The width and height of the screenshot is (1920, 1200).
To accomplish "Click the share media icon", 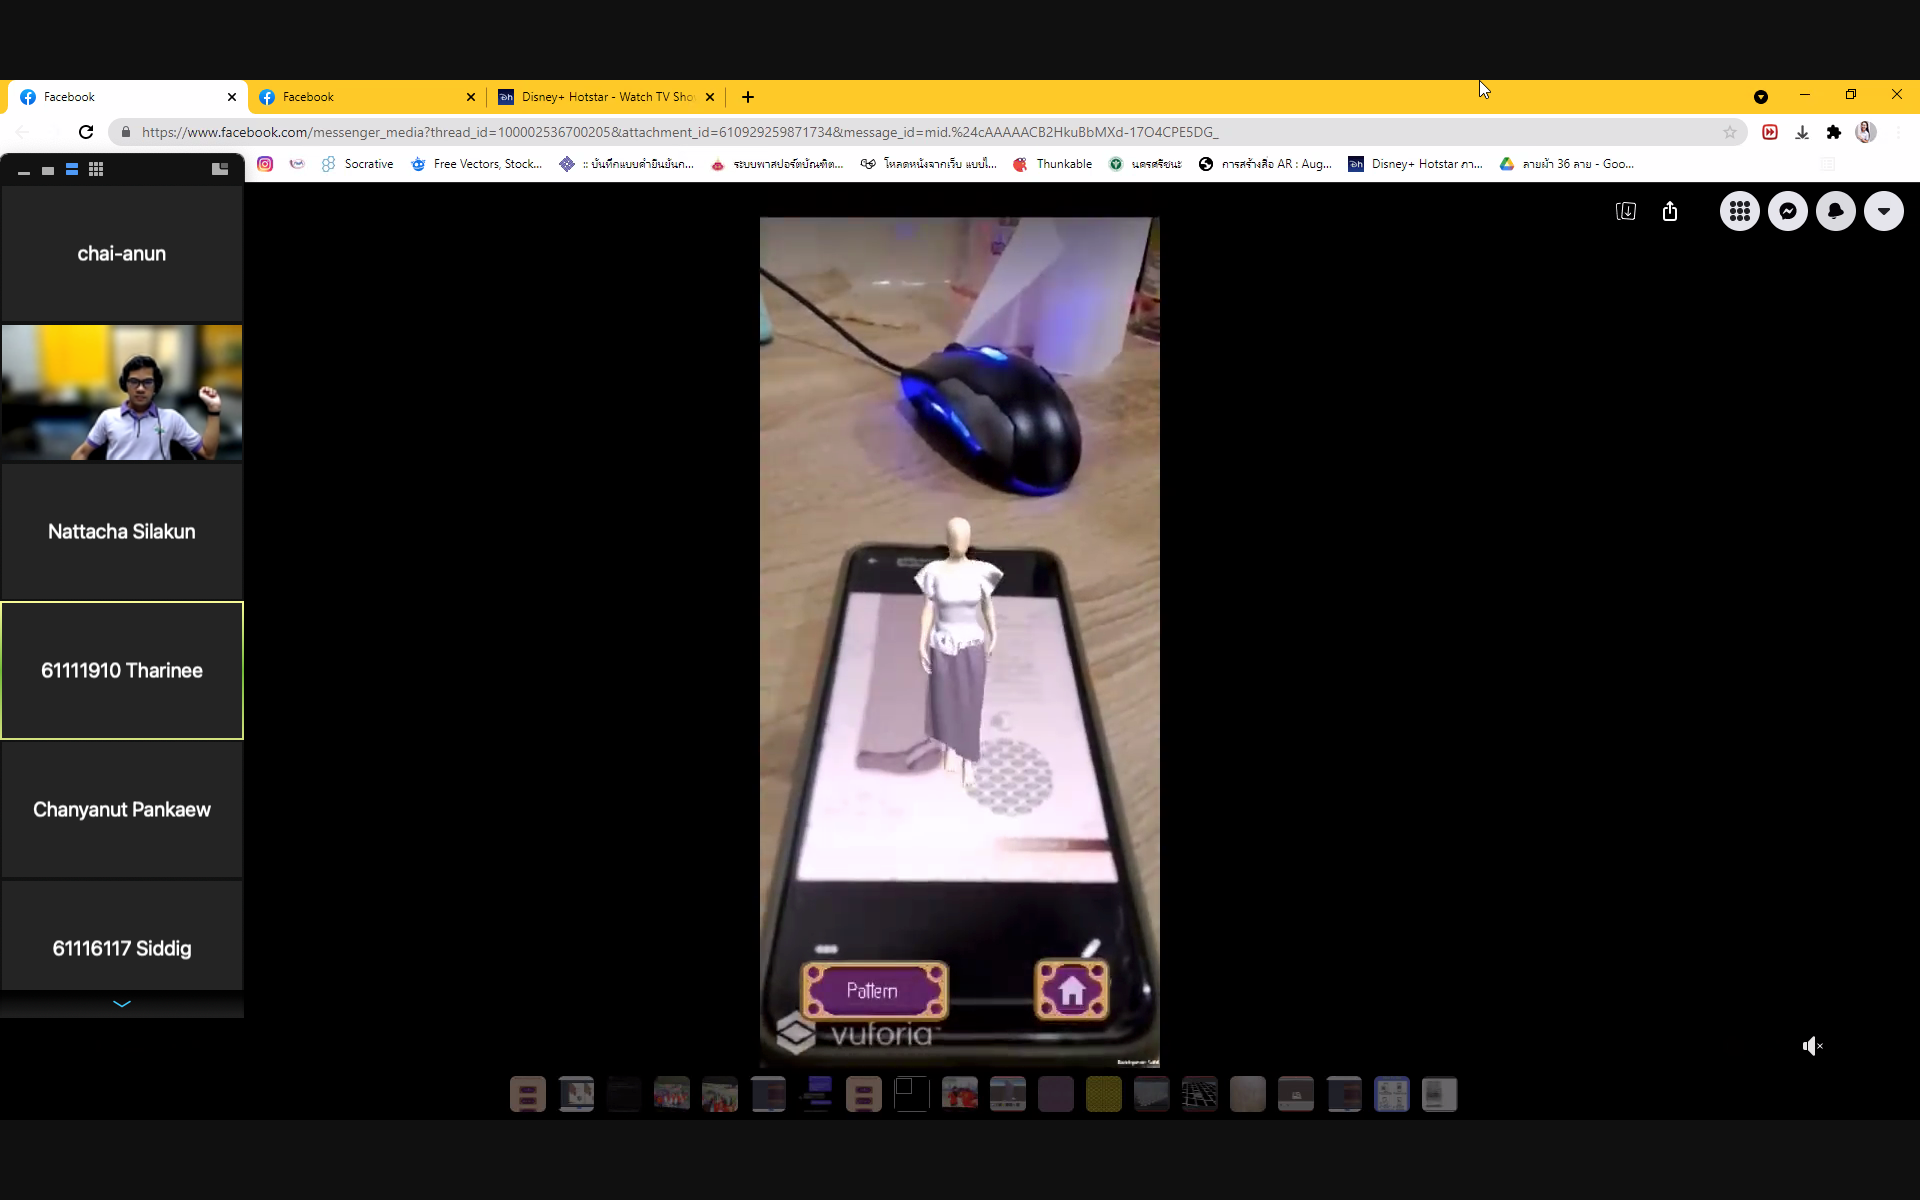I will [x=1669, y=211].
